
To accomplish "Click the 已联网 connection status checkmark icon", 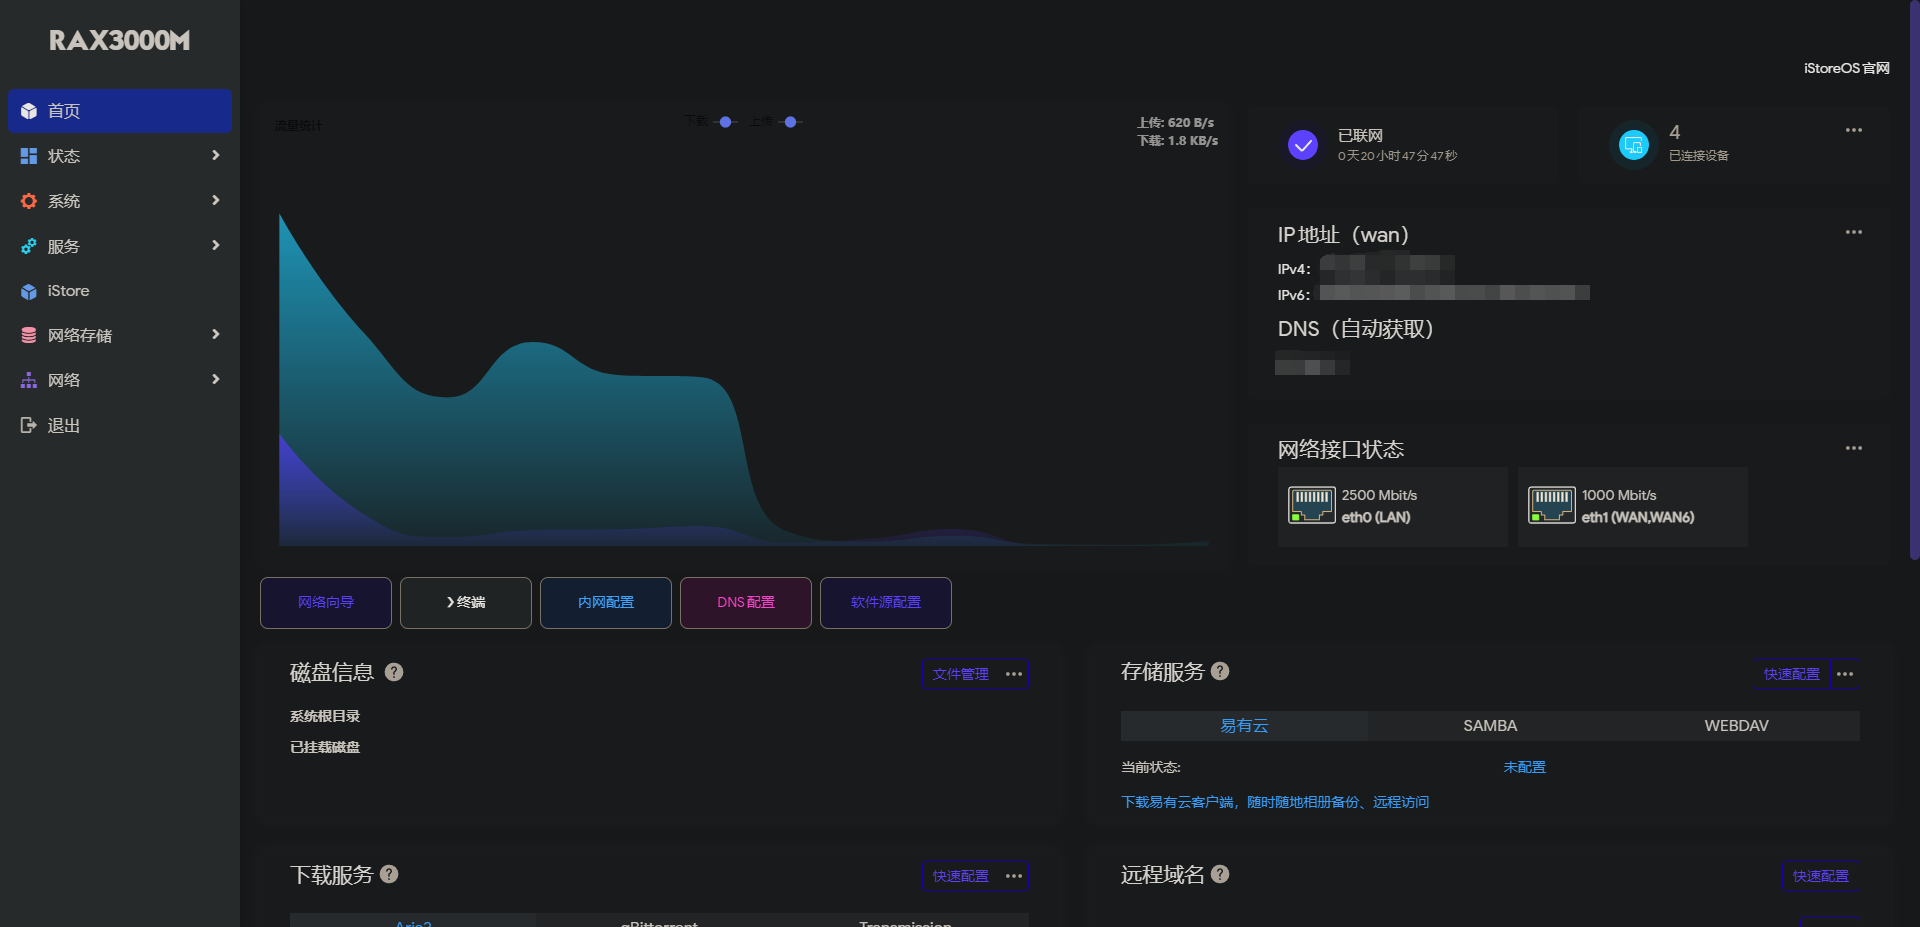I will click(1302, 145).
